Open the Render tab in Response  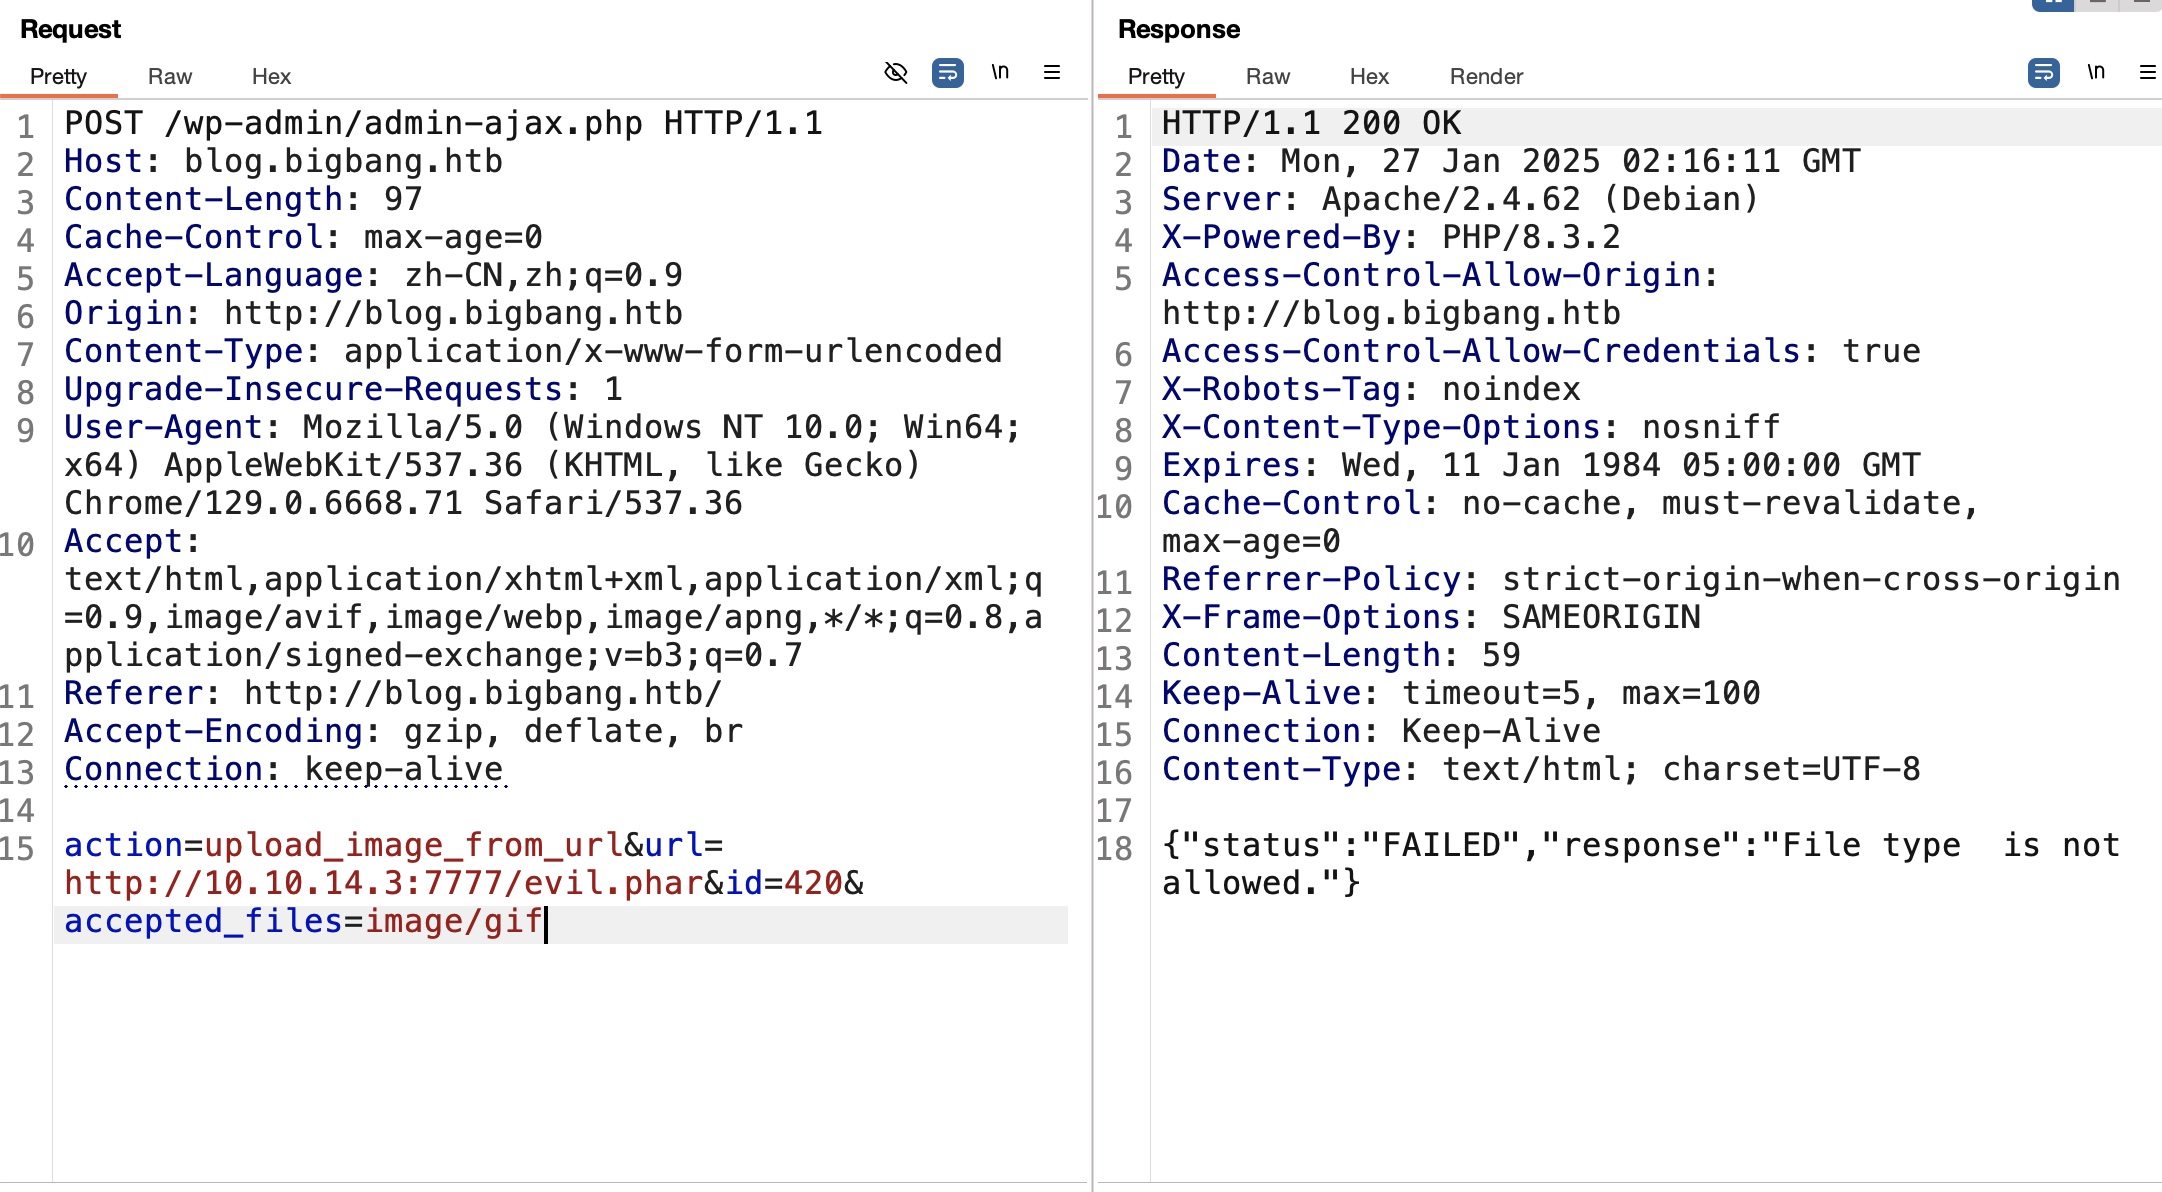click(1486, 76)
